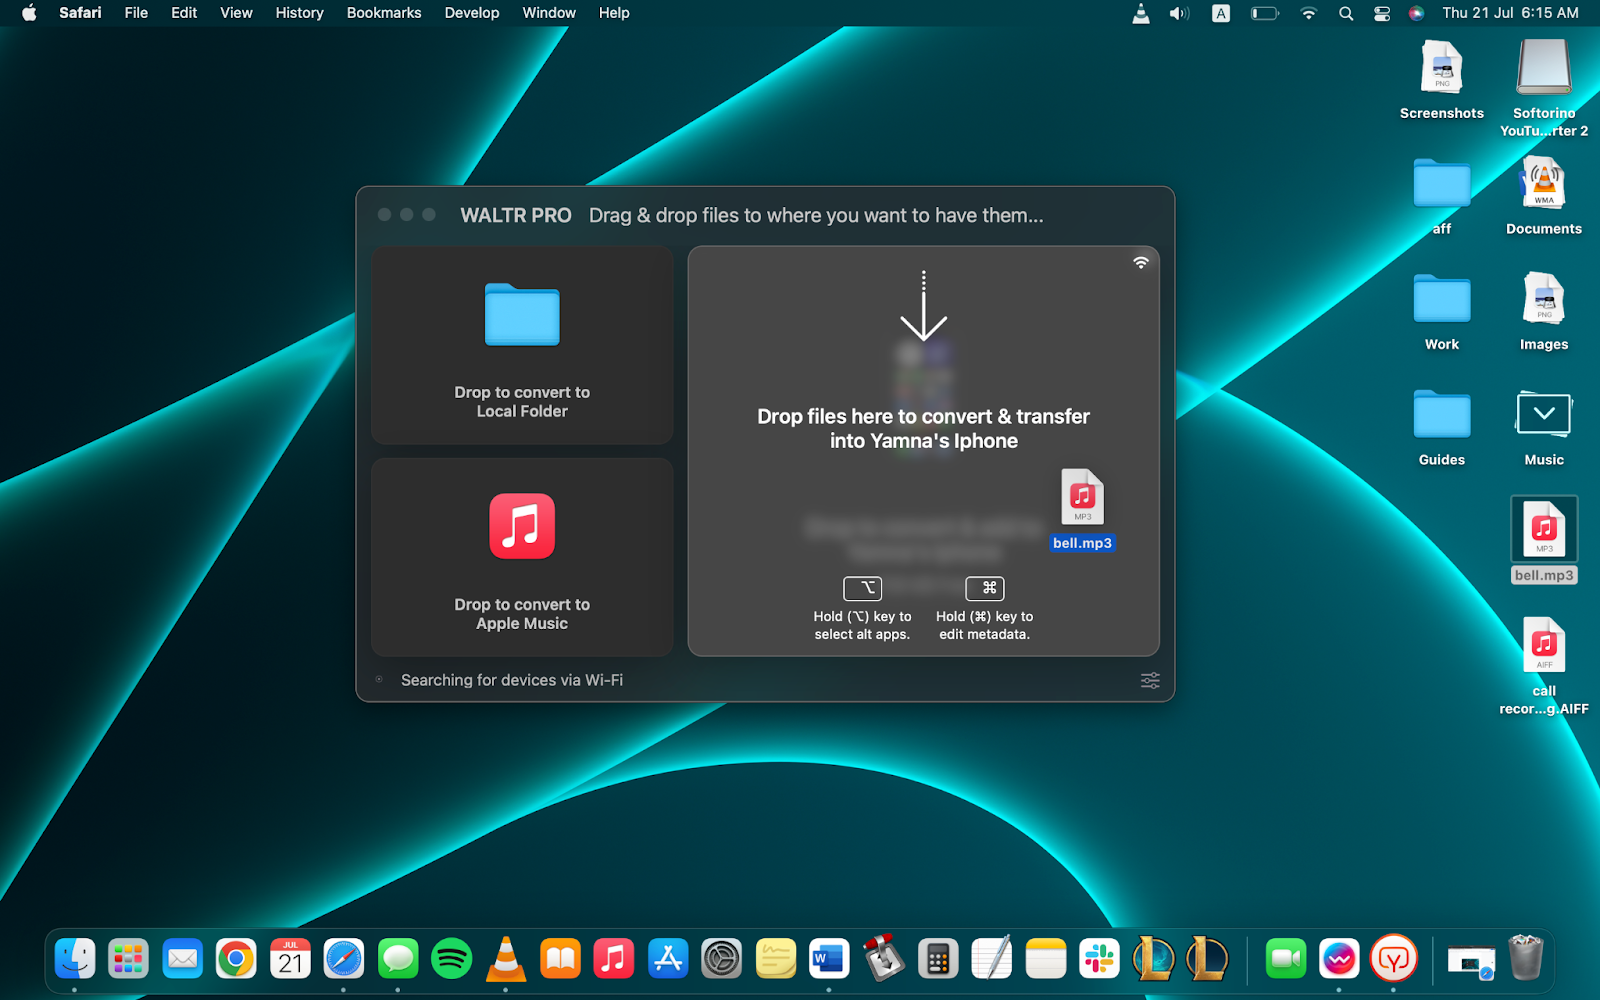Open System Settings from the Dock
The height and width of the screenshot is (1000, 1600).
[x=722, y=959]
